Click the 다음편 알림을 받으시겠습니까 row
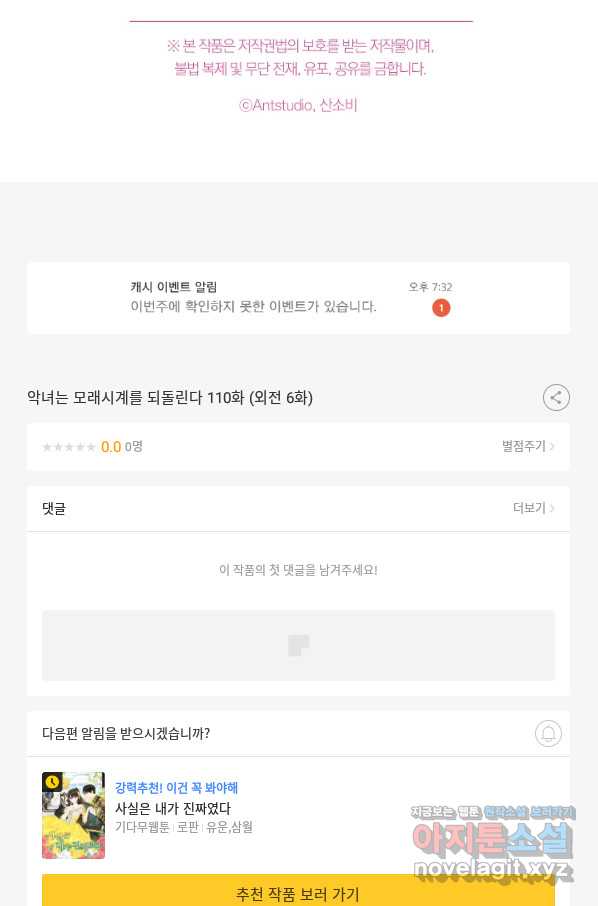 298,733
